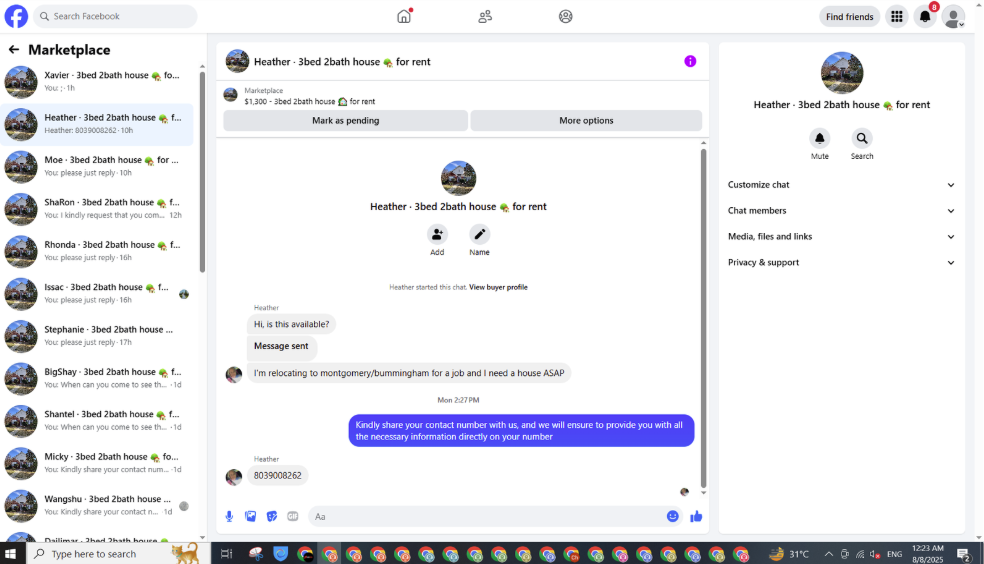This screenshot has height=564, width=984.
Task: Record a voice clip microphone icon
Action: [x=229, y=516]
